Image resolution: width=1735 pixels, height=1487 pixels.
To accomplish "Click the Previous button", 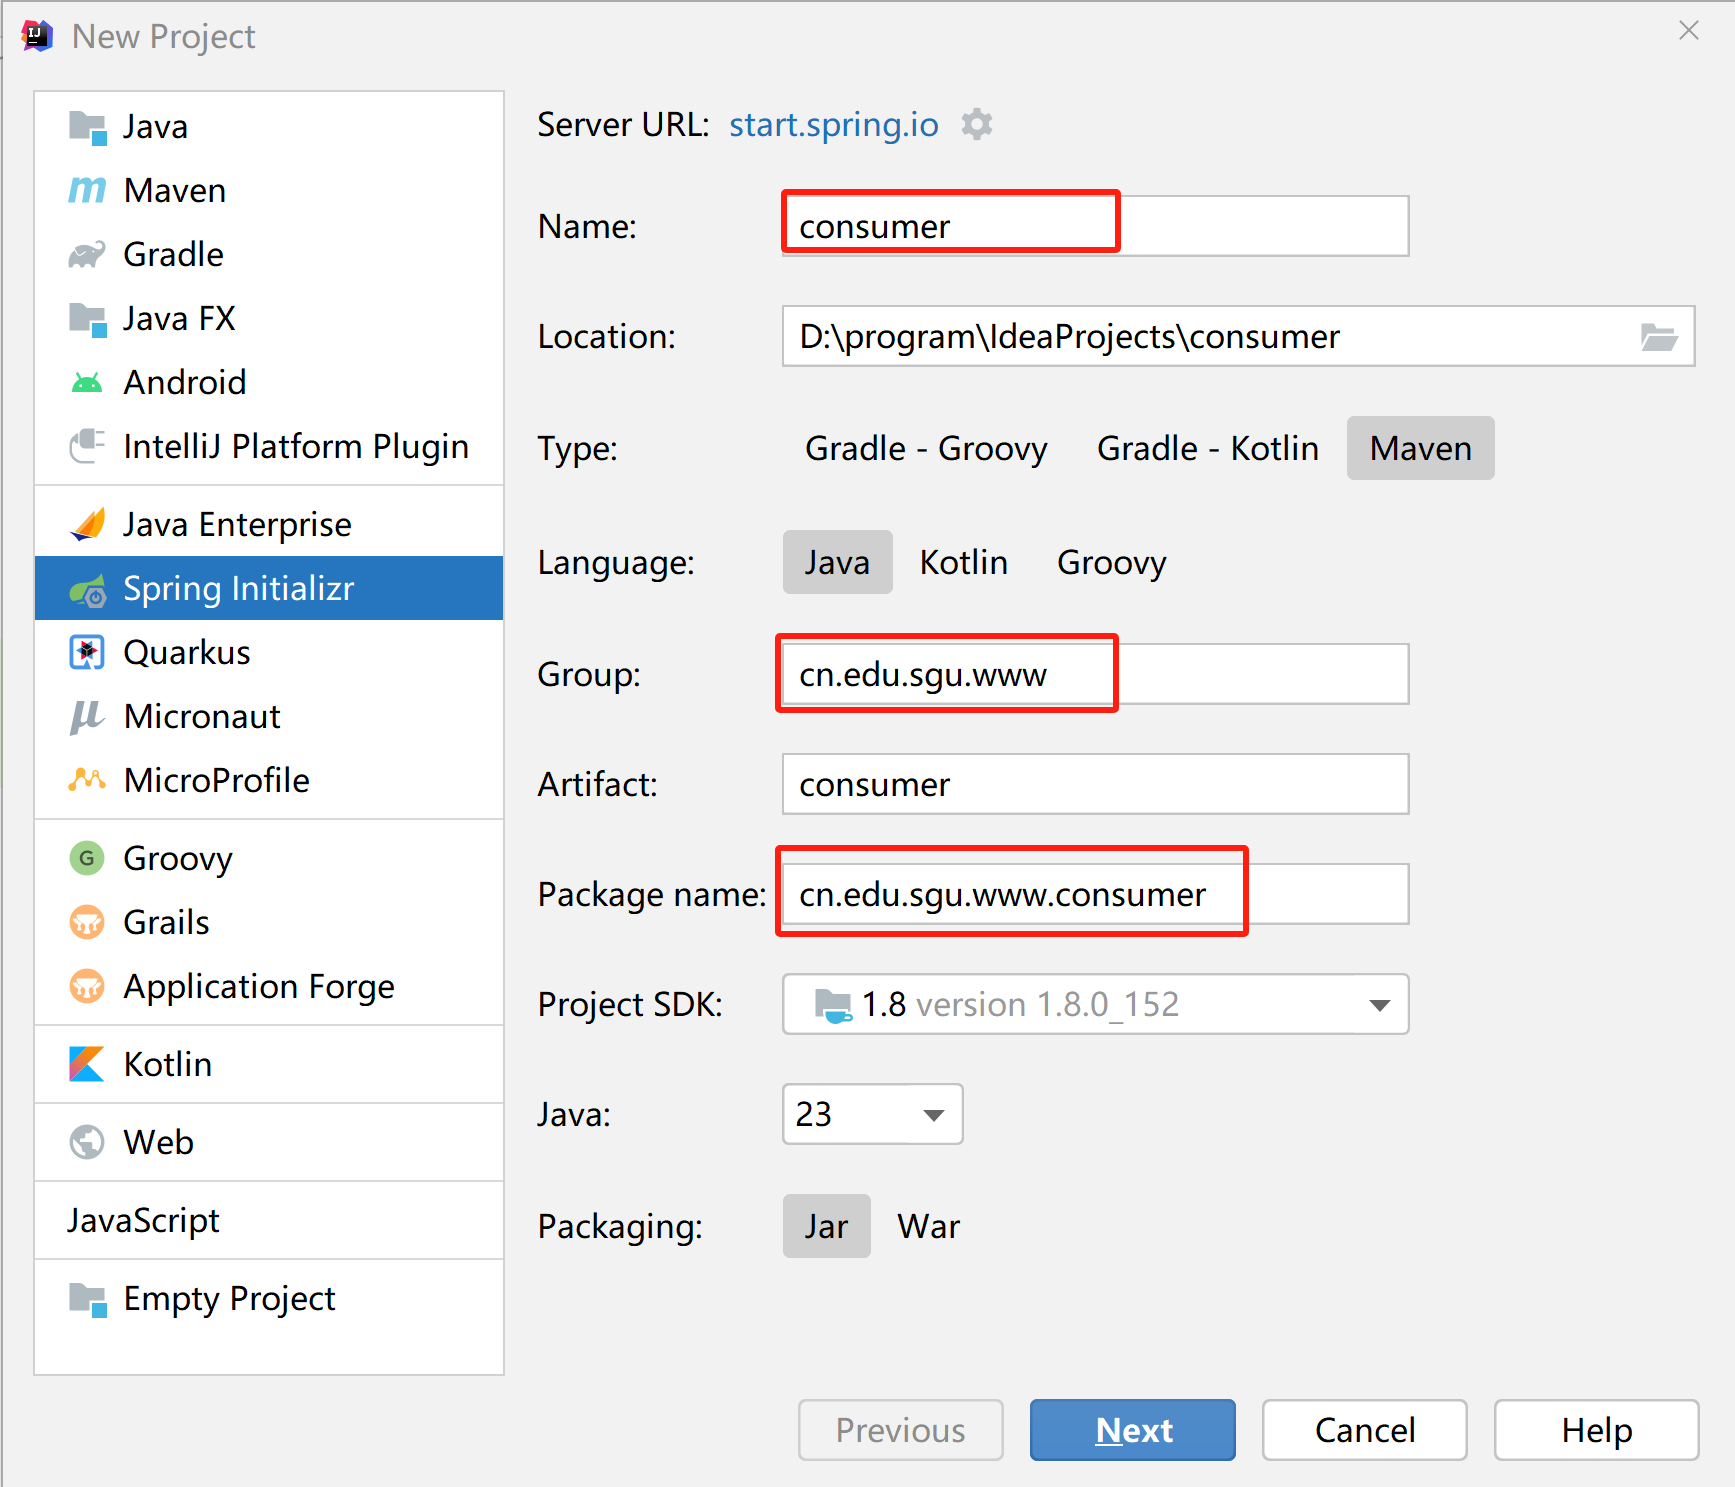I will coord(901,1430).
